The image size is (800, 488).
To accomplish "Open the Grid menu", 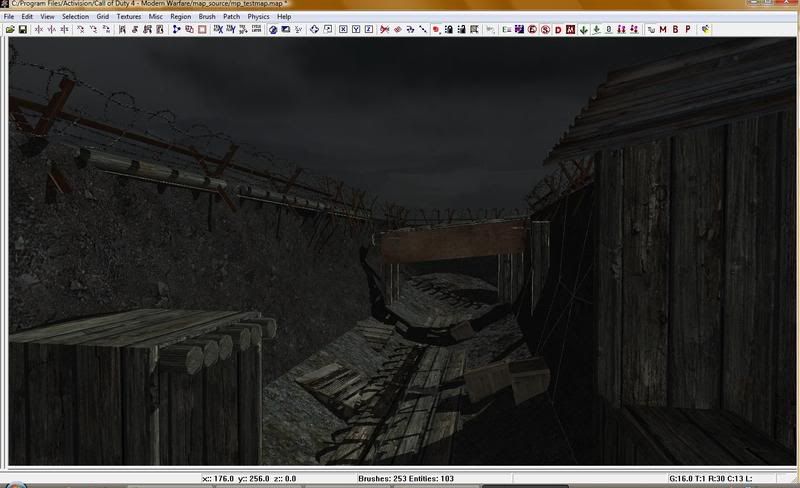I will [x=102, y=17].
